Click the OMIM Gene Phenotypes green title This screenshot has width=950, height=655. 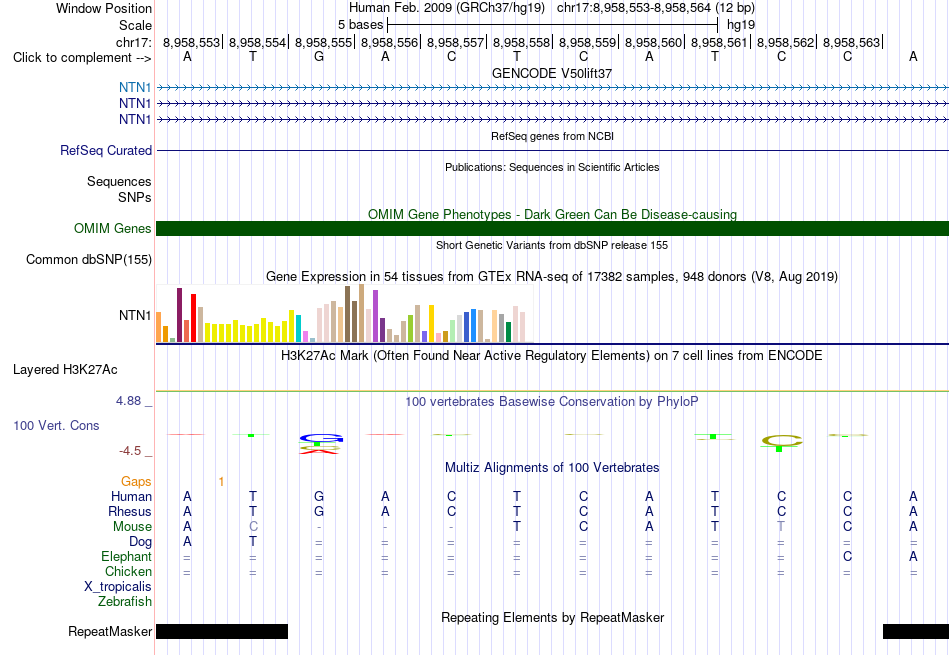pos(552,214)
